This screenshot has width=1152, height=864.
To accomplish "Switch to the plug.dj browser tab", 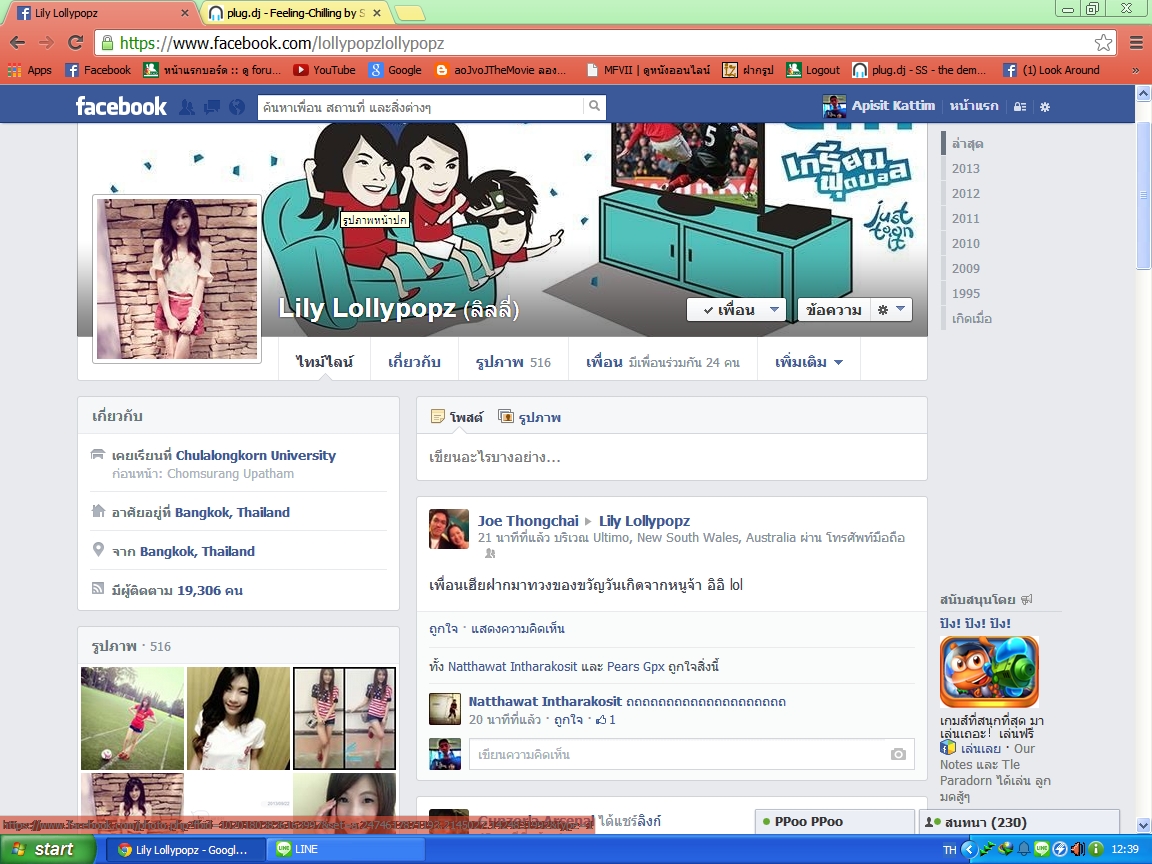I will coord(295,13).
